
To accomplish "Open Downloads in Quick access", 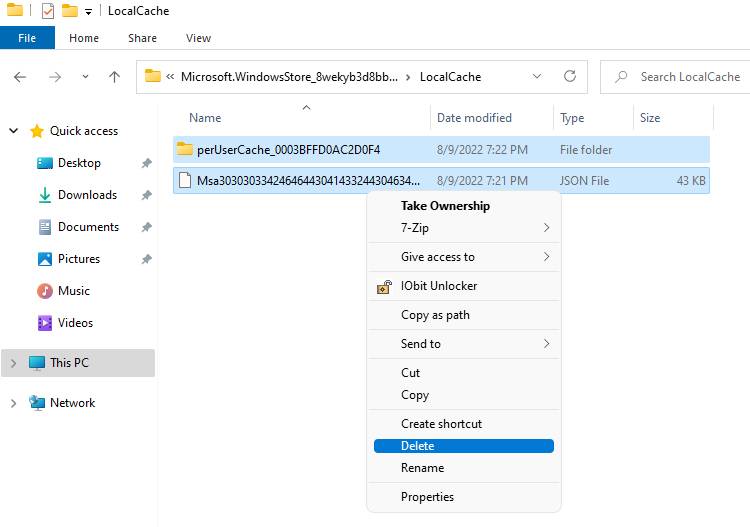I will [87, 195].
